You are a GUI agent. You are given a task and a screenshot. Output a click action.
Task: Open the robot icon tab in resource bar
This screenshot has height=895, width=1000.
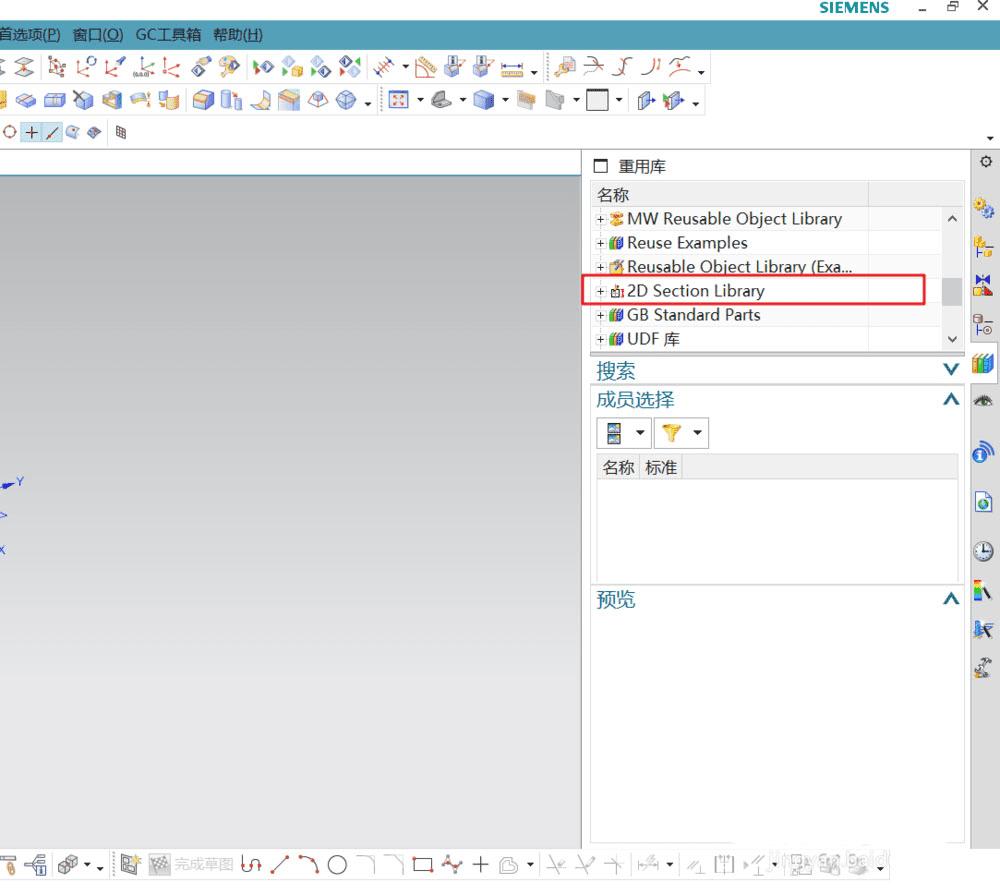983,667
